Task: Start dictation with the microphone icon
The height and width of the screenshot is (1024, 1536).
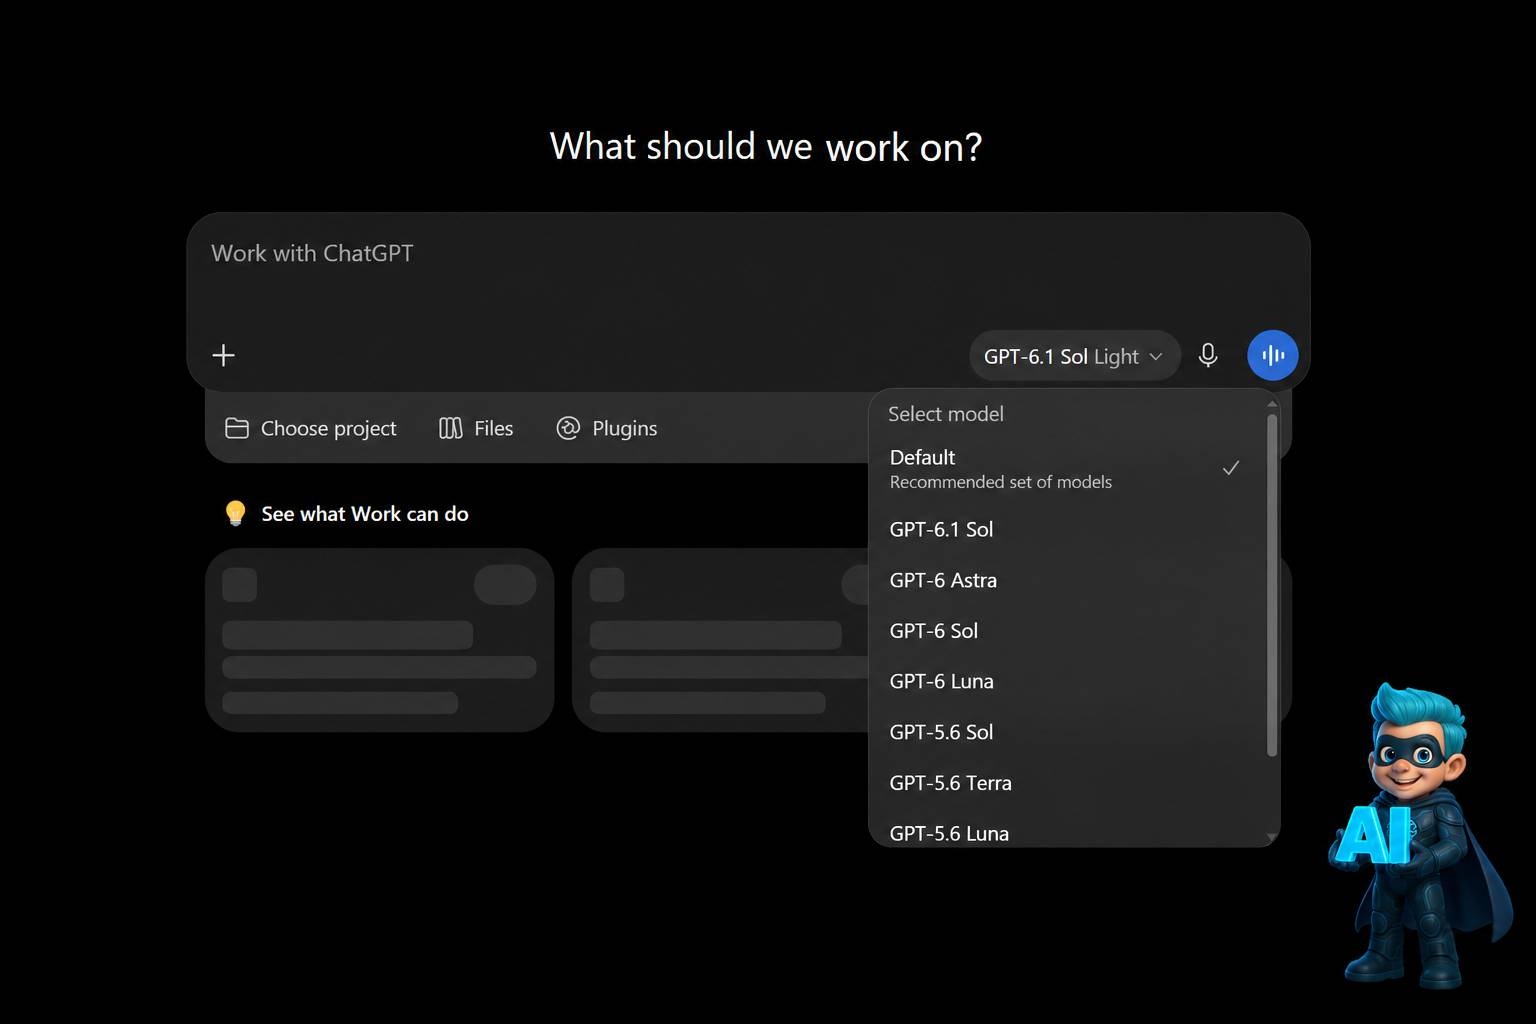Action: click(1208, 355)
